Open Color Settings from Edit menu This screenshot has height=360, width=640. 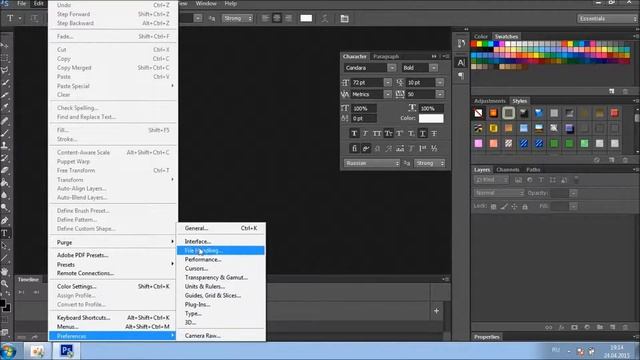point(113,287)
